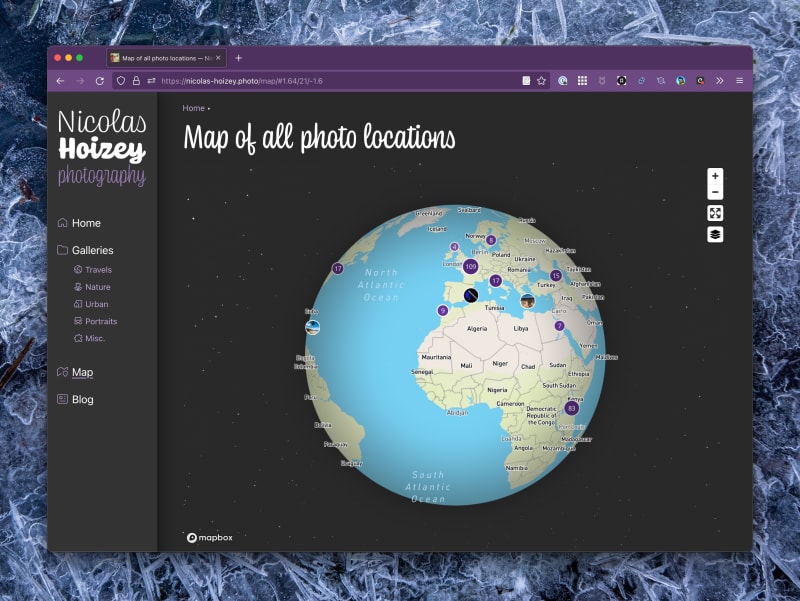Image resolution: width=800 pixels, height=601 pixels.
Task: Click the Algeria country label on globe
Action: (x=477, y=329)
